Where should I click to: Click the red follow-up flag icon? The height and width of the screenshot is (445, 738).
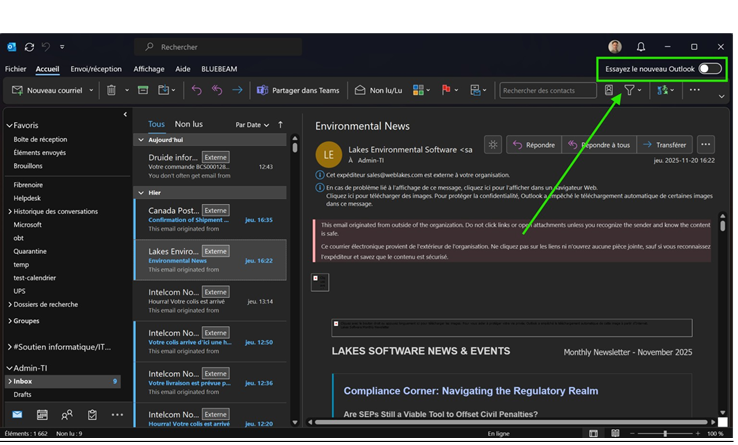coord(446,89)
